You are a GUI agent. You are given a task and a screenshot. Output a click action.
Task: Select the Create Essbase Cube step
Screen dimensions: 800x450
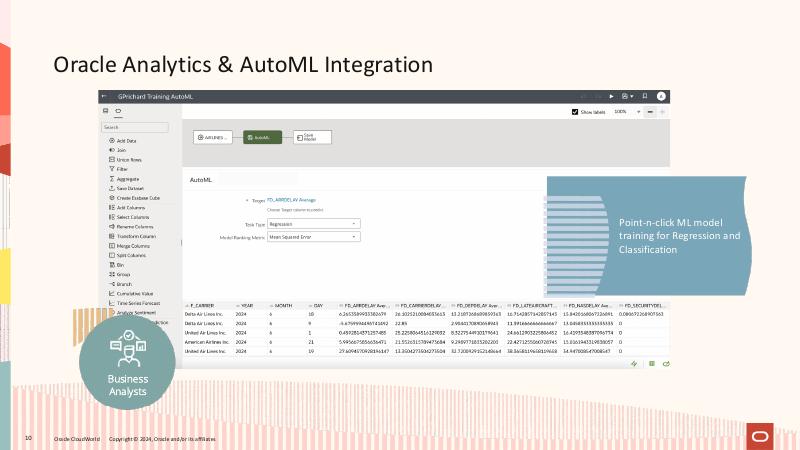[x=134, y=198]
